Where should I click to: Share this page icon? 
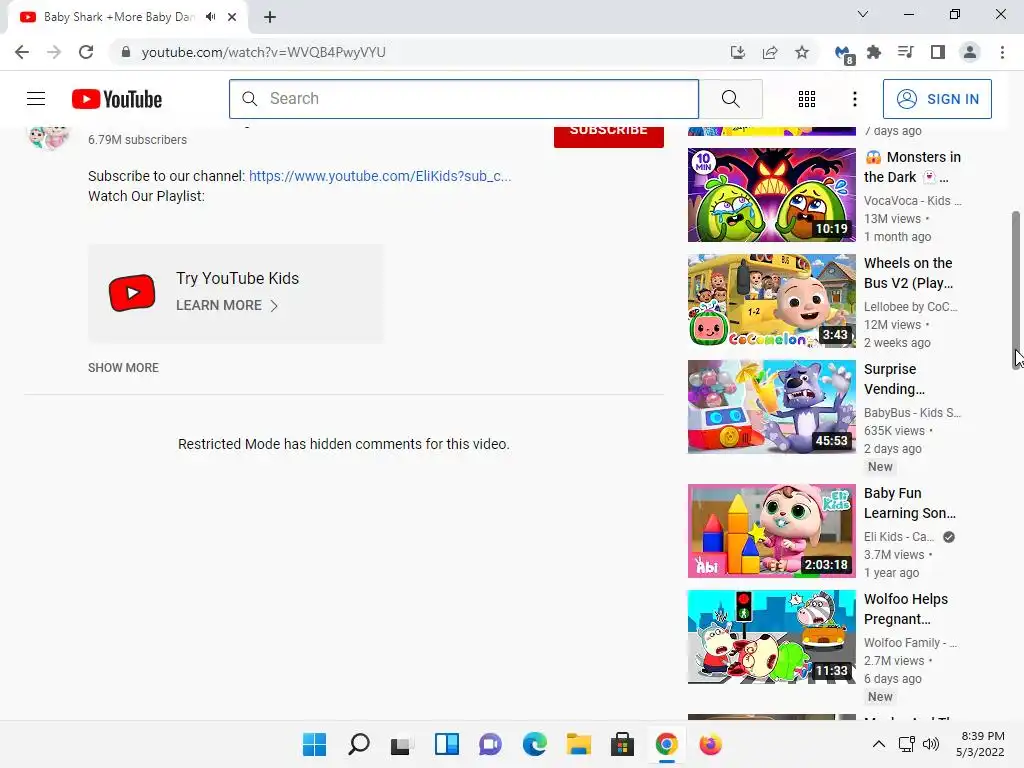point(770,52)
